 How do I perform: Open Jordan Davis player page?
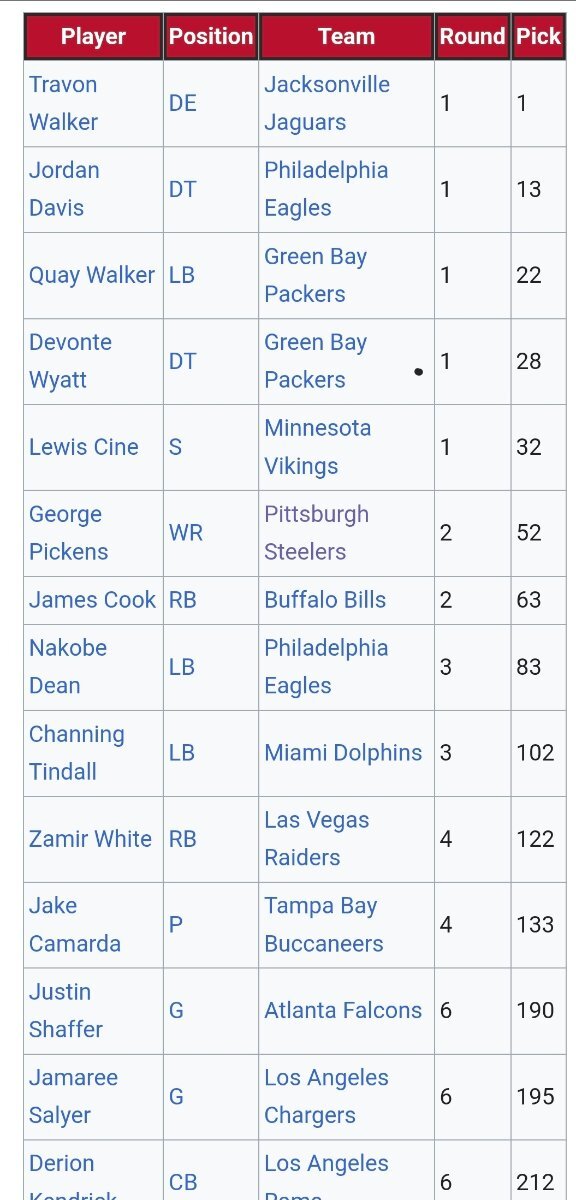[64, 189]
